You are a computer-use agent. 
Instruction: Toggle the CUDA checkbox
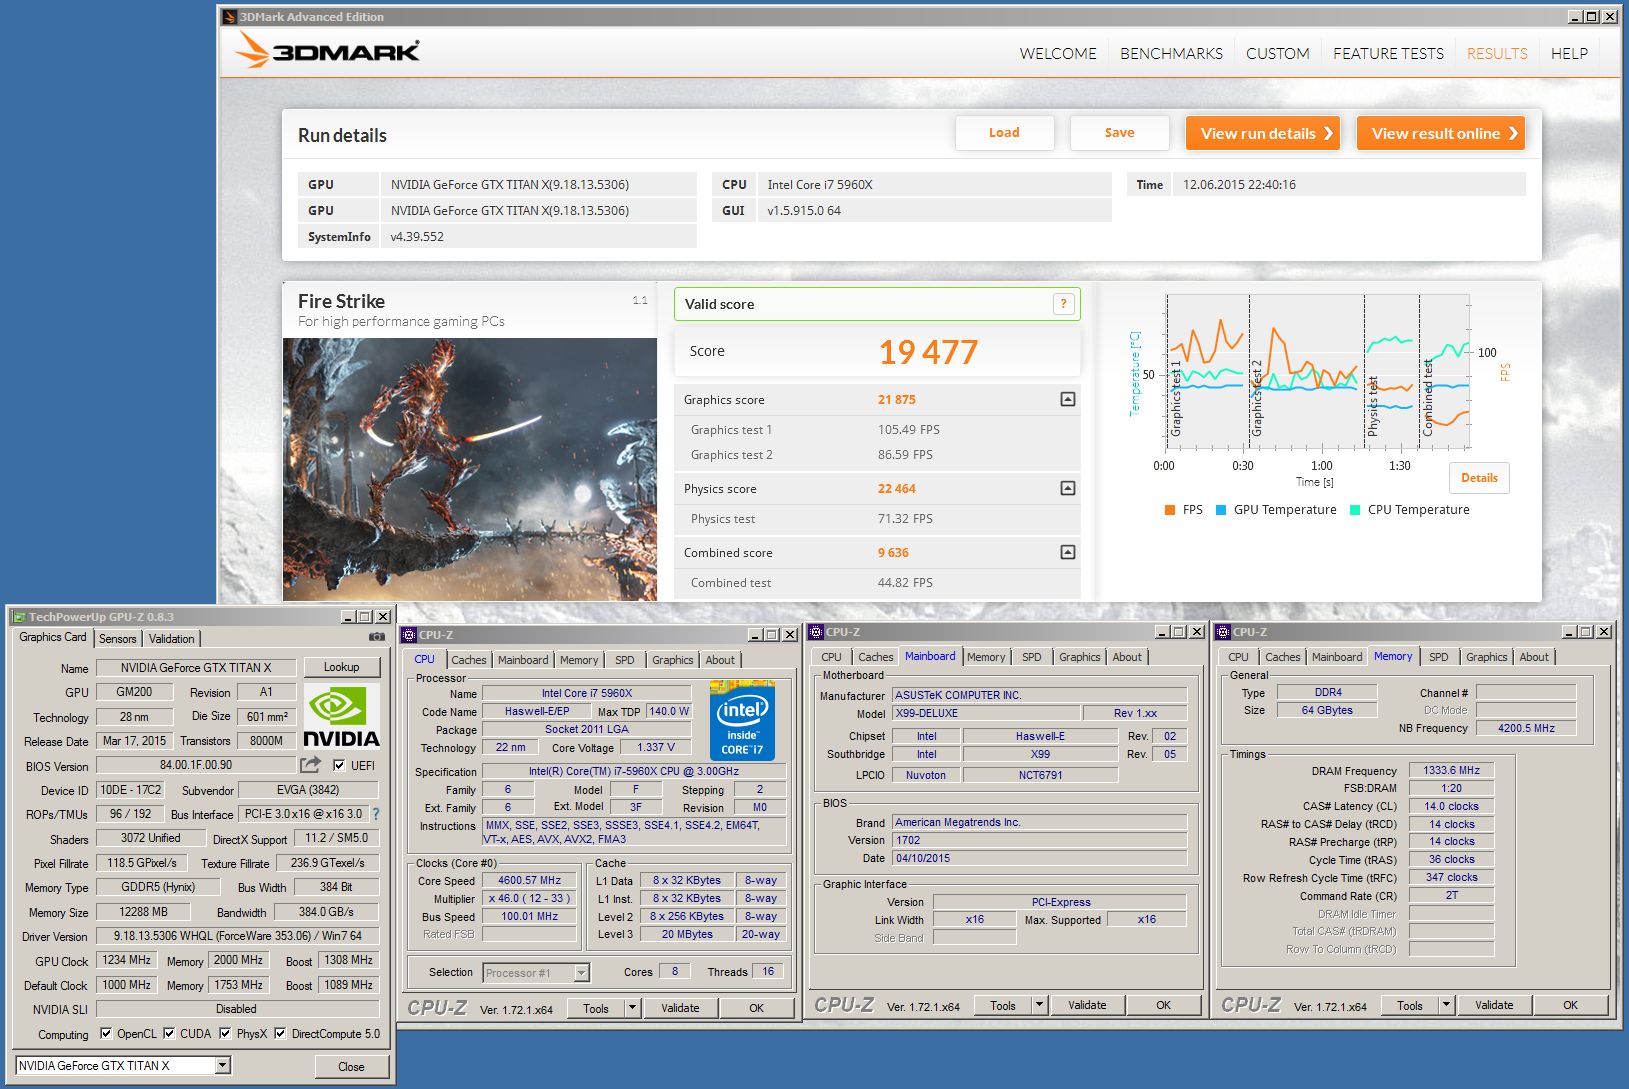point(169,1033)
